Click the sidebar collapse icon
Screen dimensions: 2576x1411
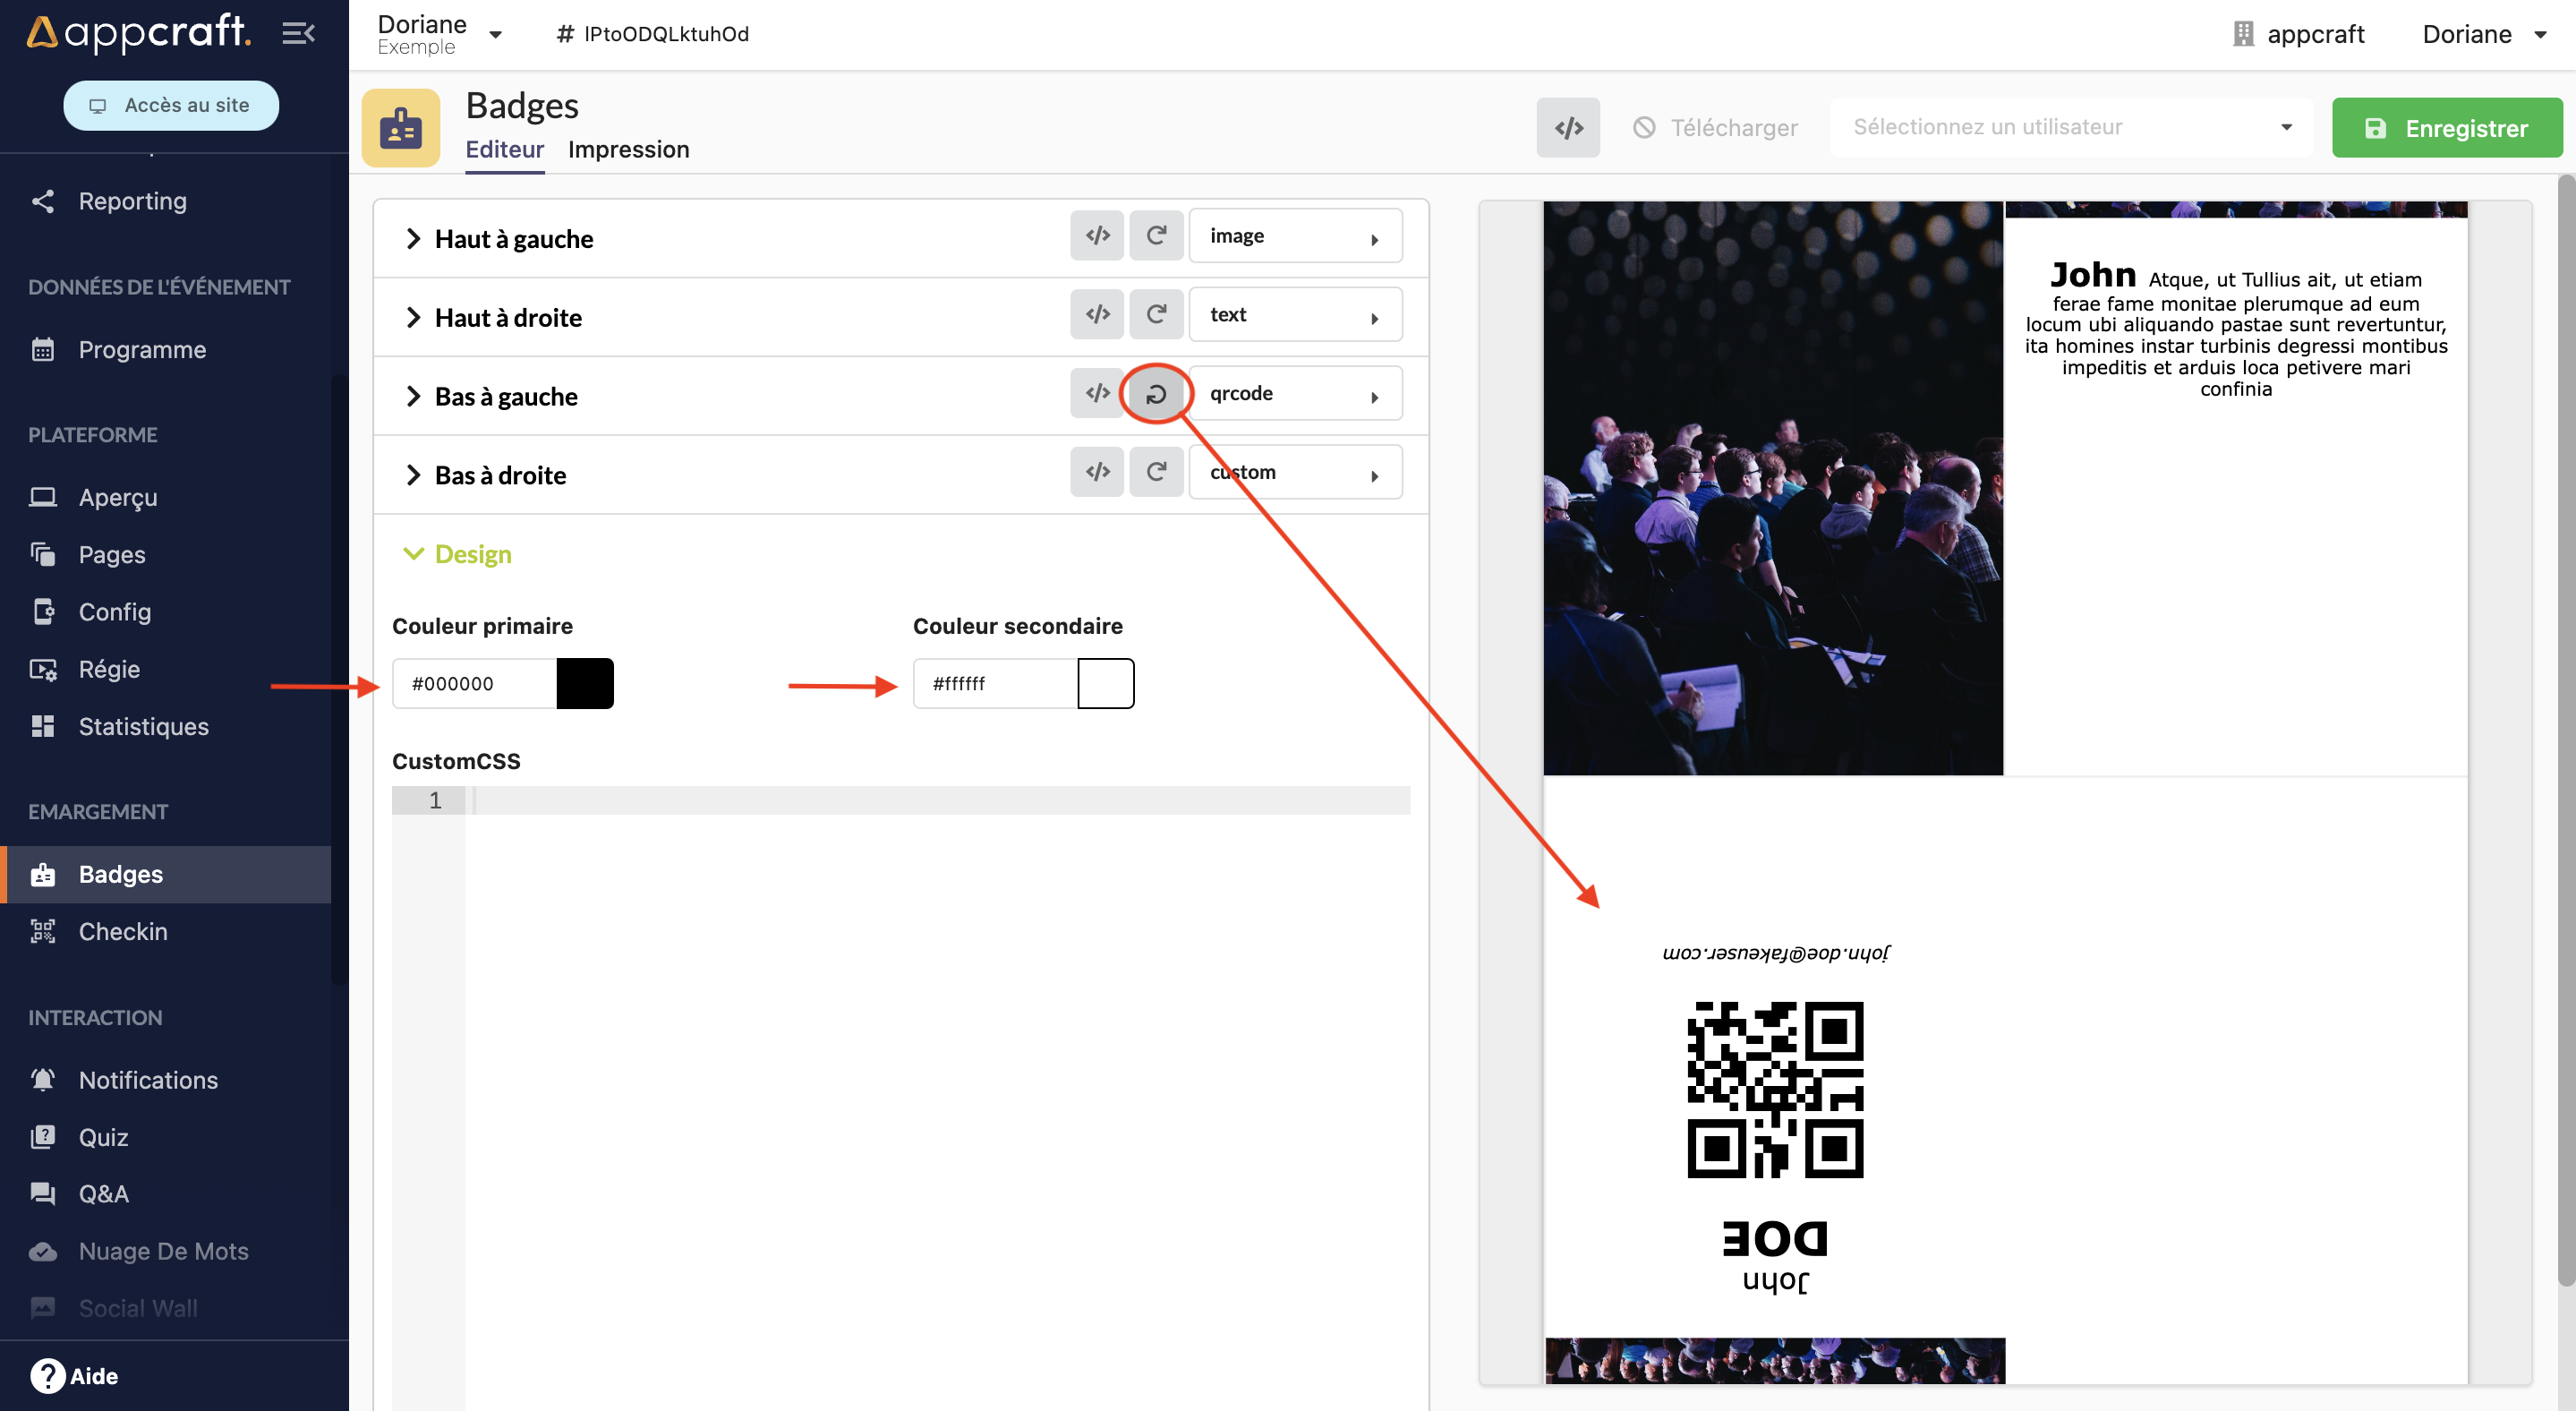pyautogui.click(x=298, y=33)
